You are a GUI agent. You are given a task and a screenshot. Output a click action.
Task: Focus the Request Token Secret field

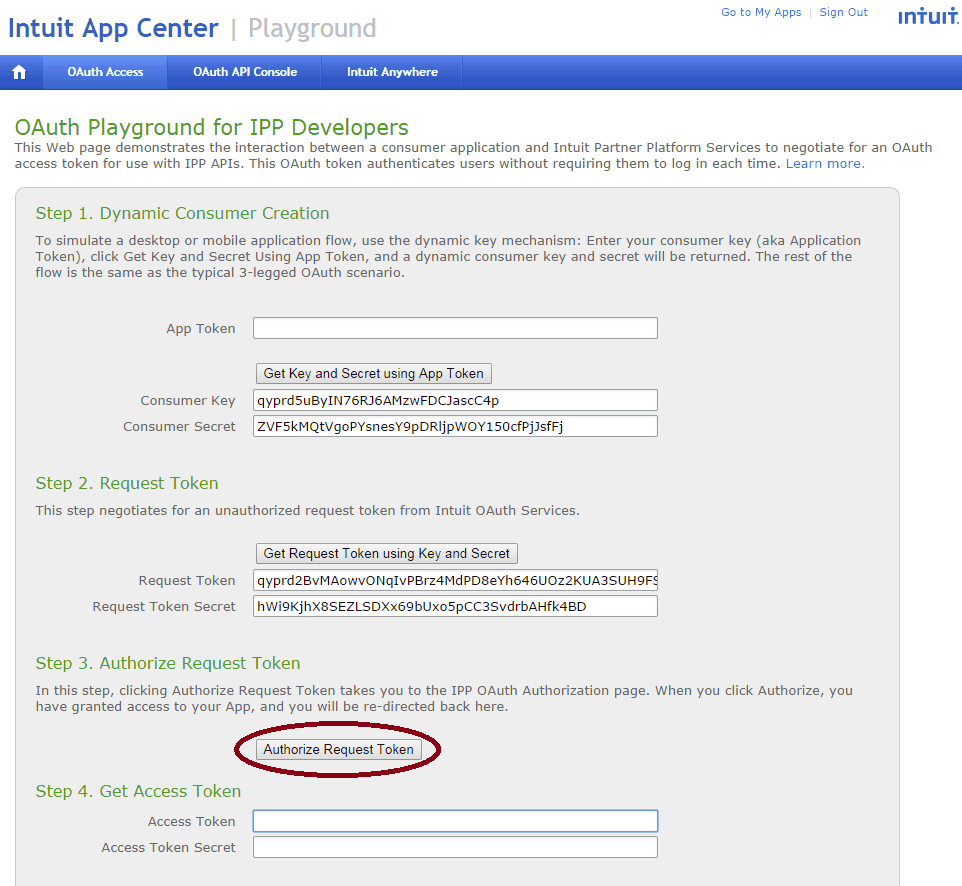click(455, 606)
